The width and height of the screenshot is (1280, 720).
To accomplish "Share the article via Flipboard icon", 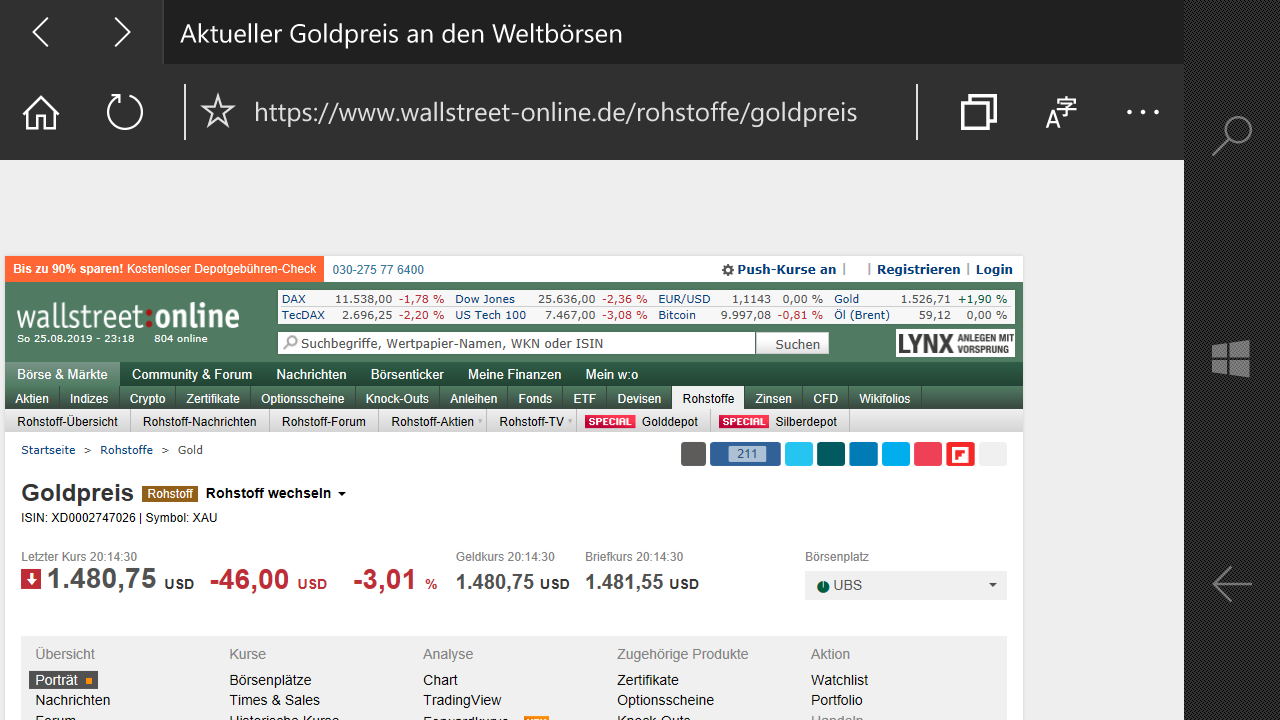I will pos(960,454).
